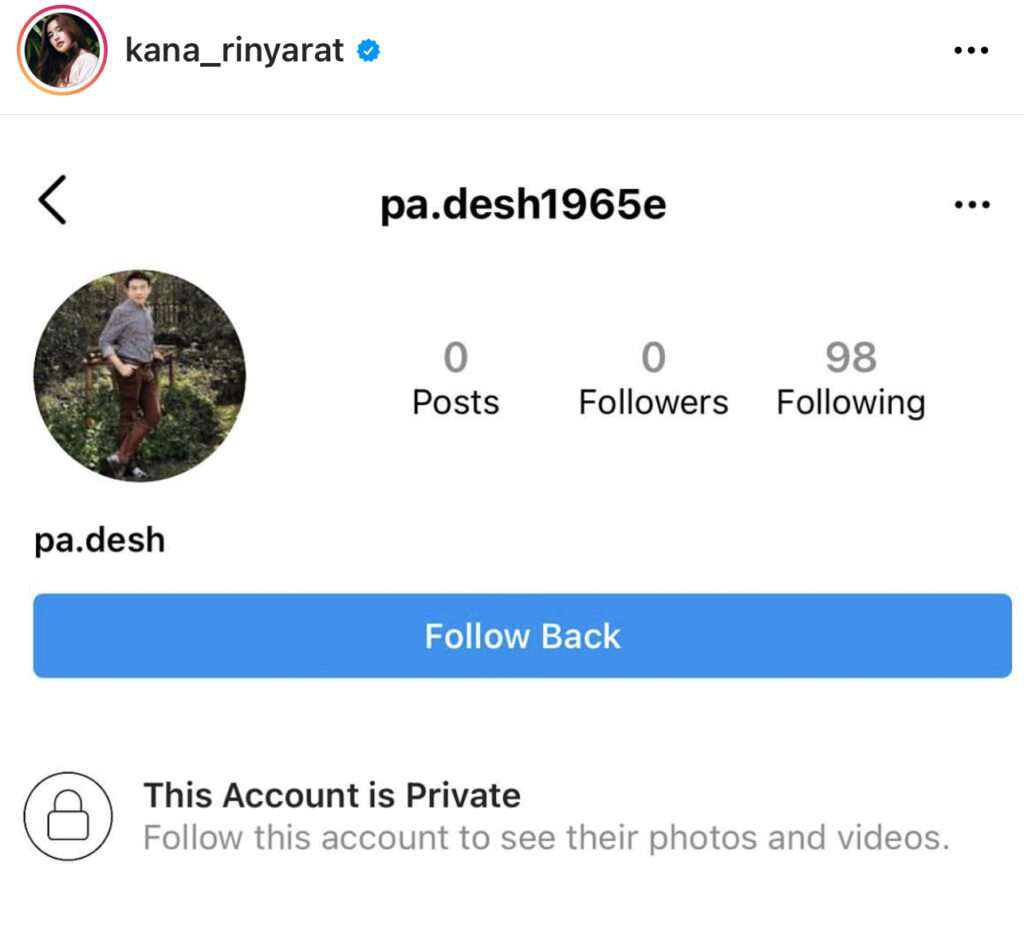The image size is (1024, 935).
Task: Click the blue verified badge
Action: (369, 51)
